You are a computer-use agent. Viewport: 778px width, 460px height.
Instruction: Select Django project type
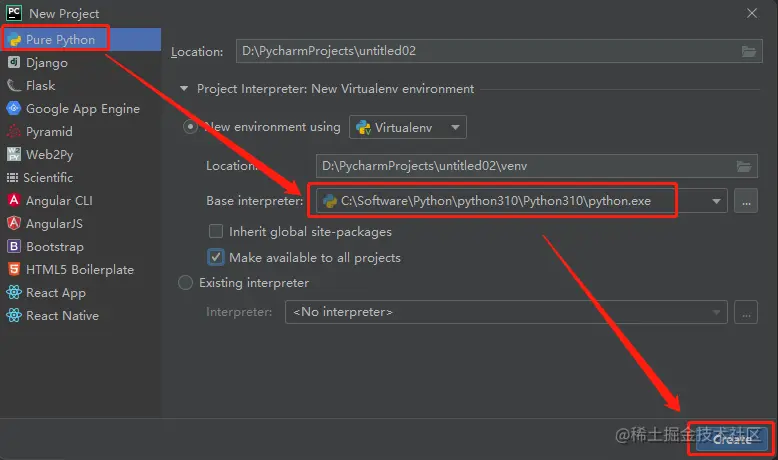[x=81, y=63]
